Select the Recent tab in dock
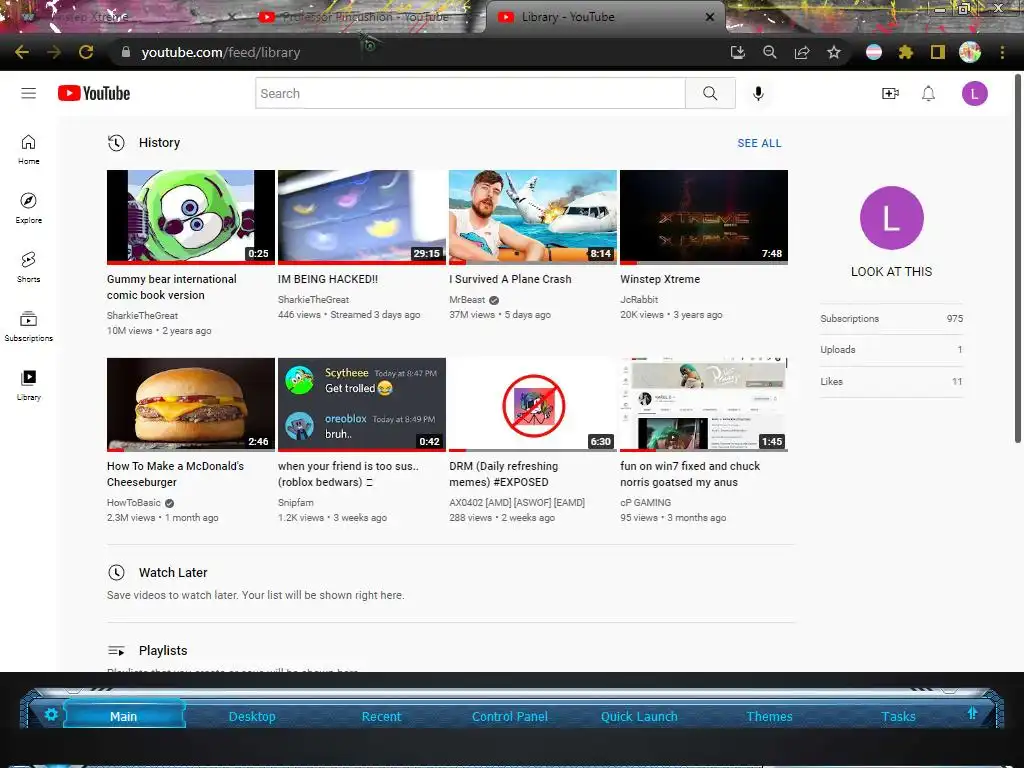This screenshot has width=1024, height=768. point(381,716)
